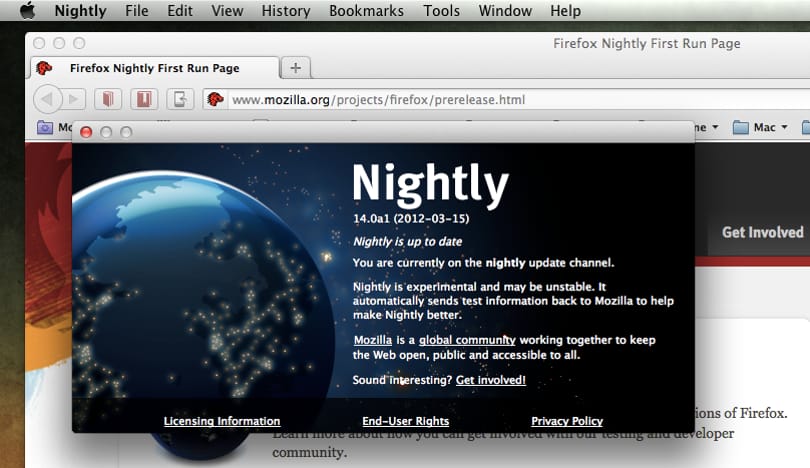The height and width of the screenshot is (468, 810).
Task: Expand the Mac folder dropdown arrow
Action: (x=784, y=127)
